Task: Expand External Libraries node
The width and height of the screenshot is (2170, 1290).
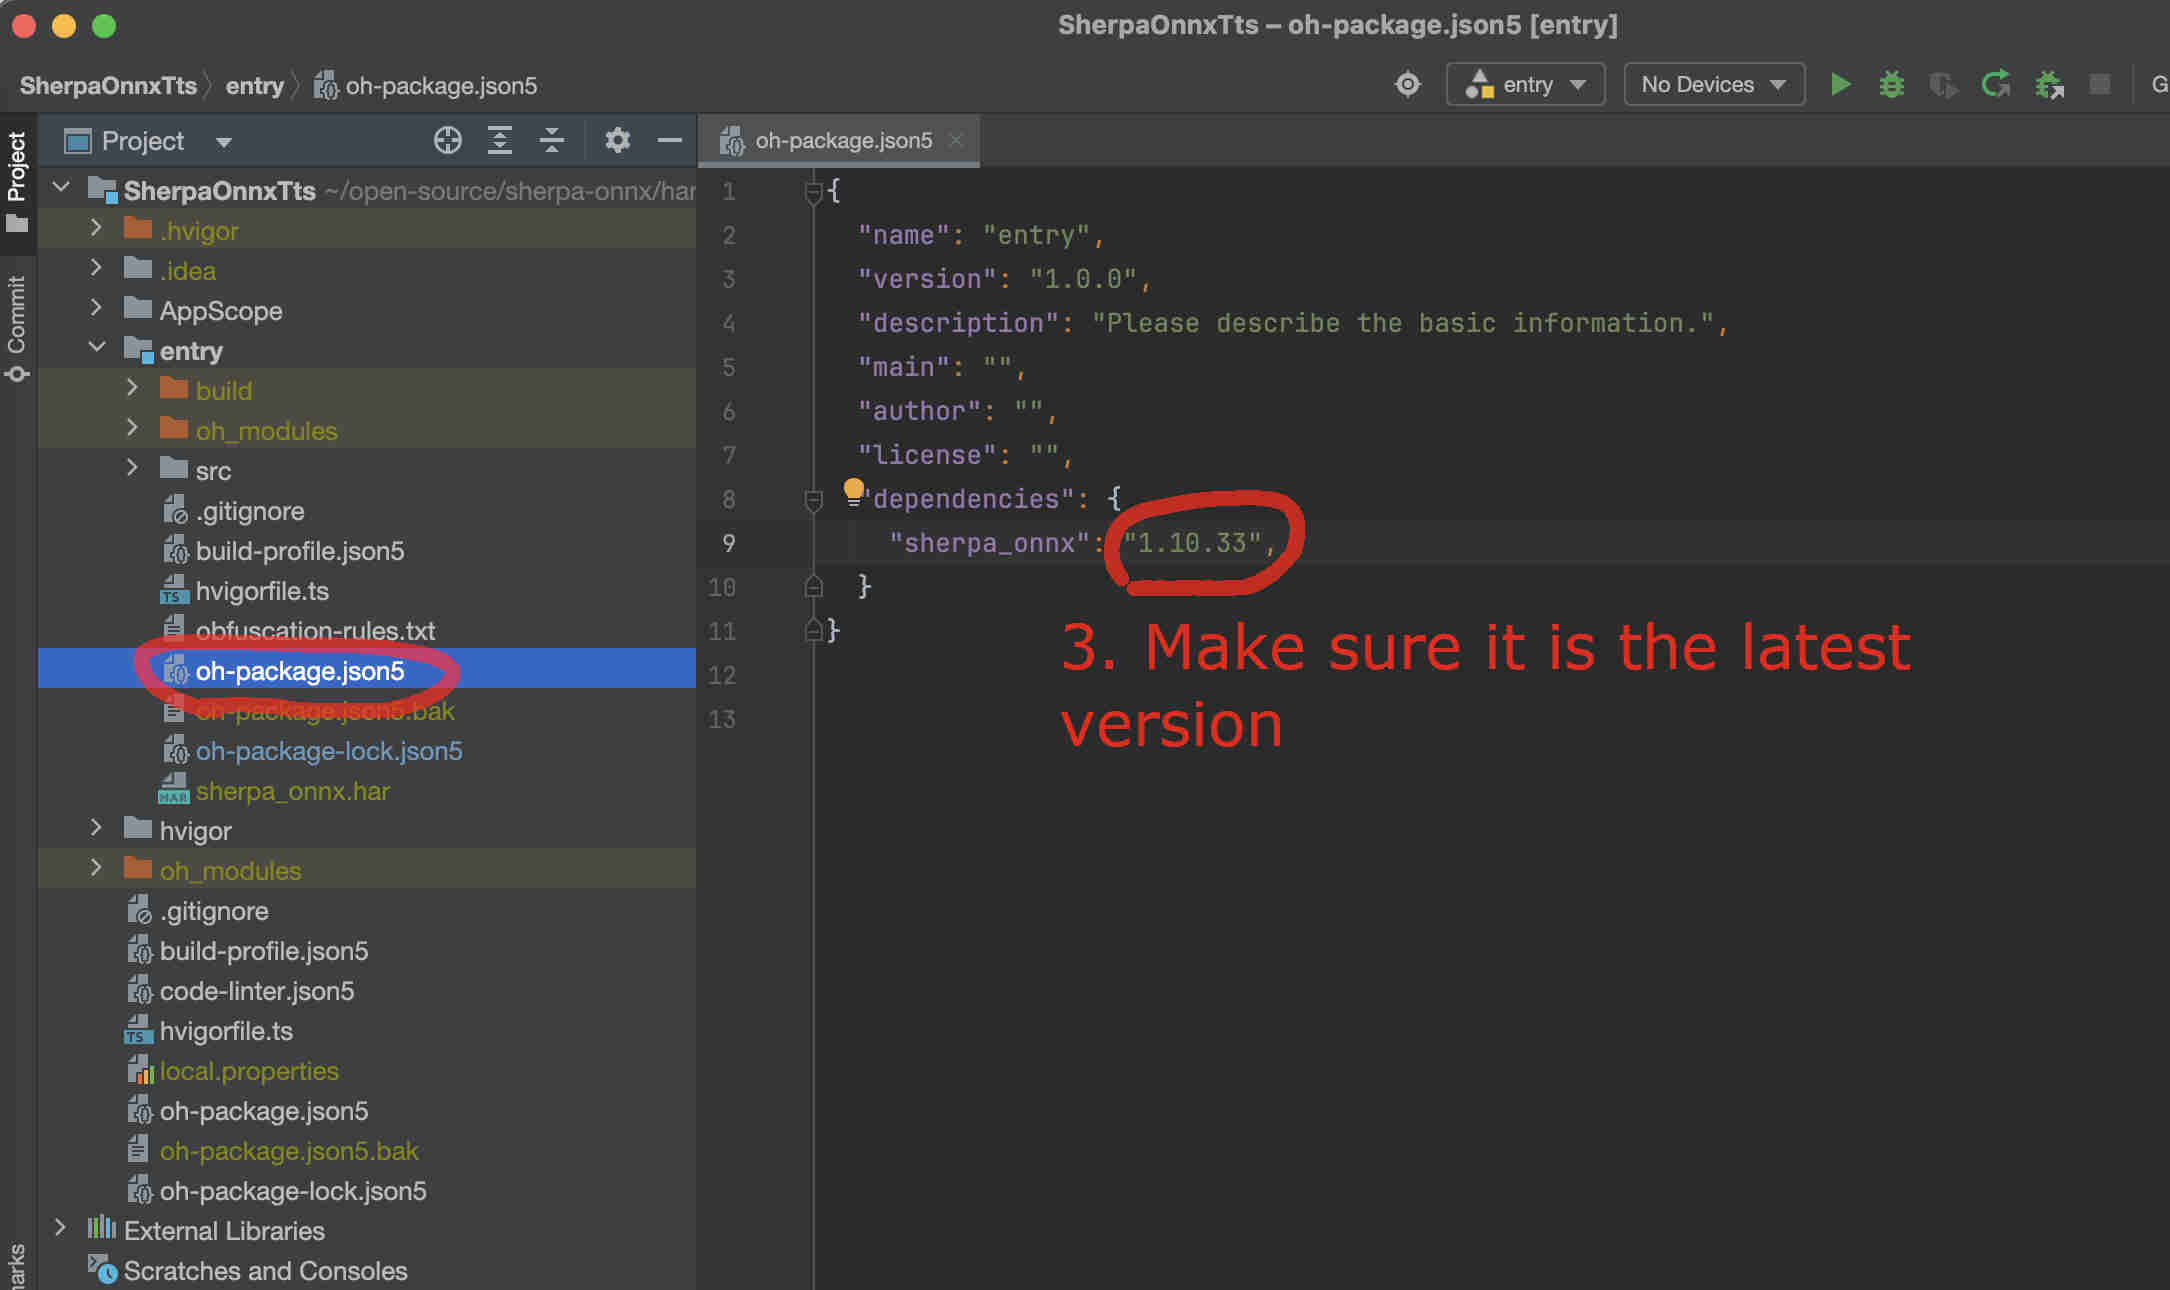Action: point(60,1228)
